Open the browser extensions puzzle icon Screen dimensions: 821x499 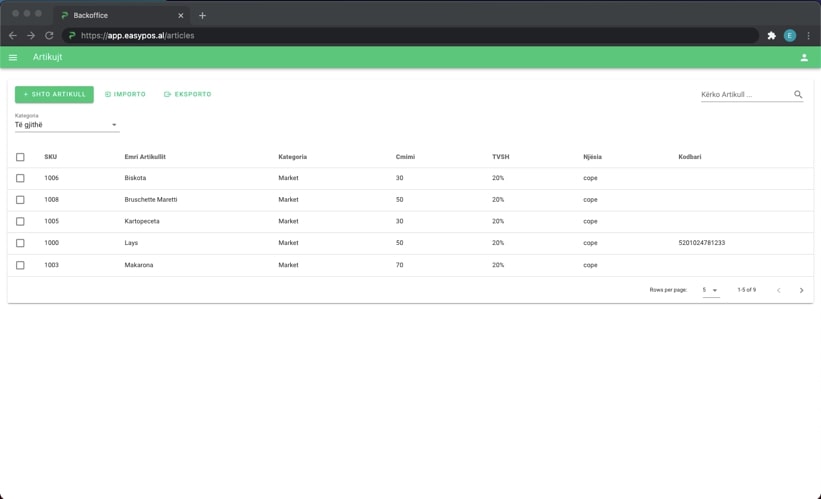tap(771, 35)
